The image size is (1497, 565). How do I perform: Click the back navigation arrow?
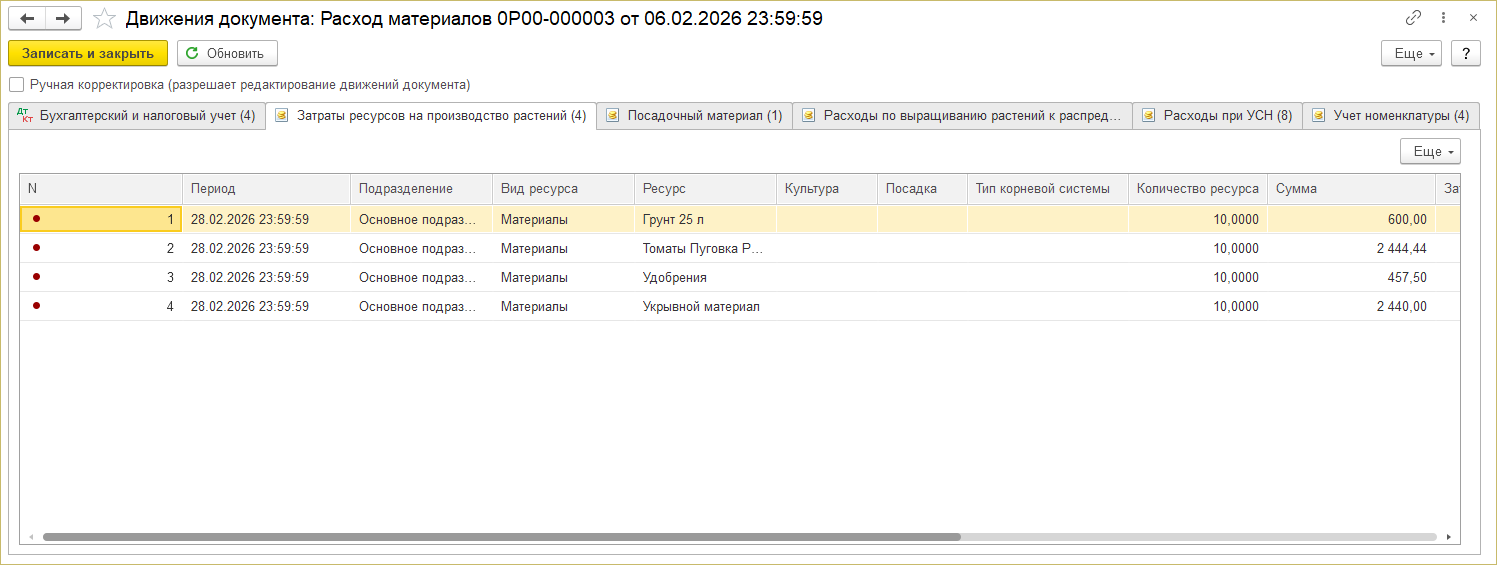point(27,18)
